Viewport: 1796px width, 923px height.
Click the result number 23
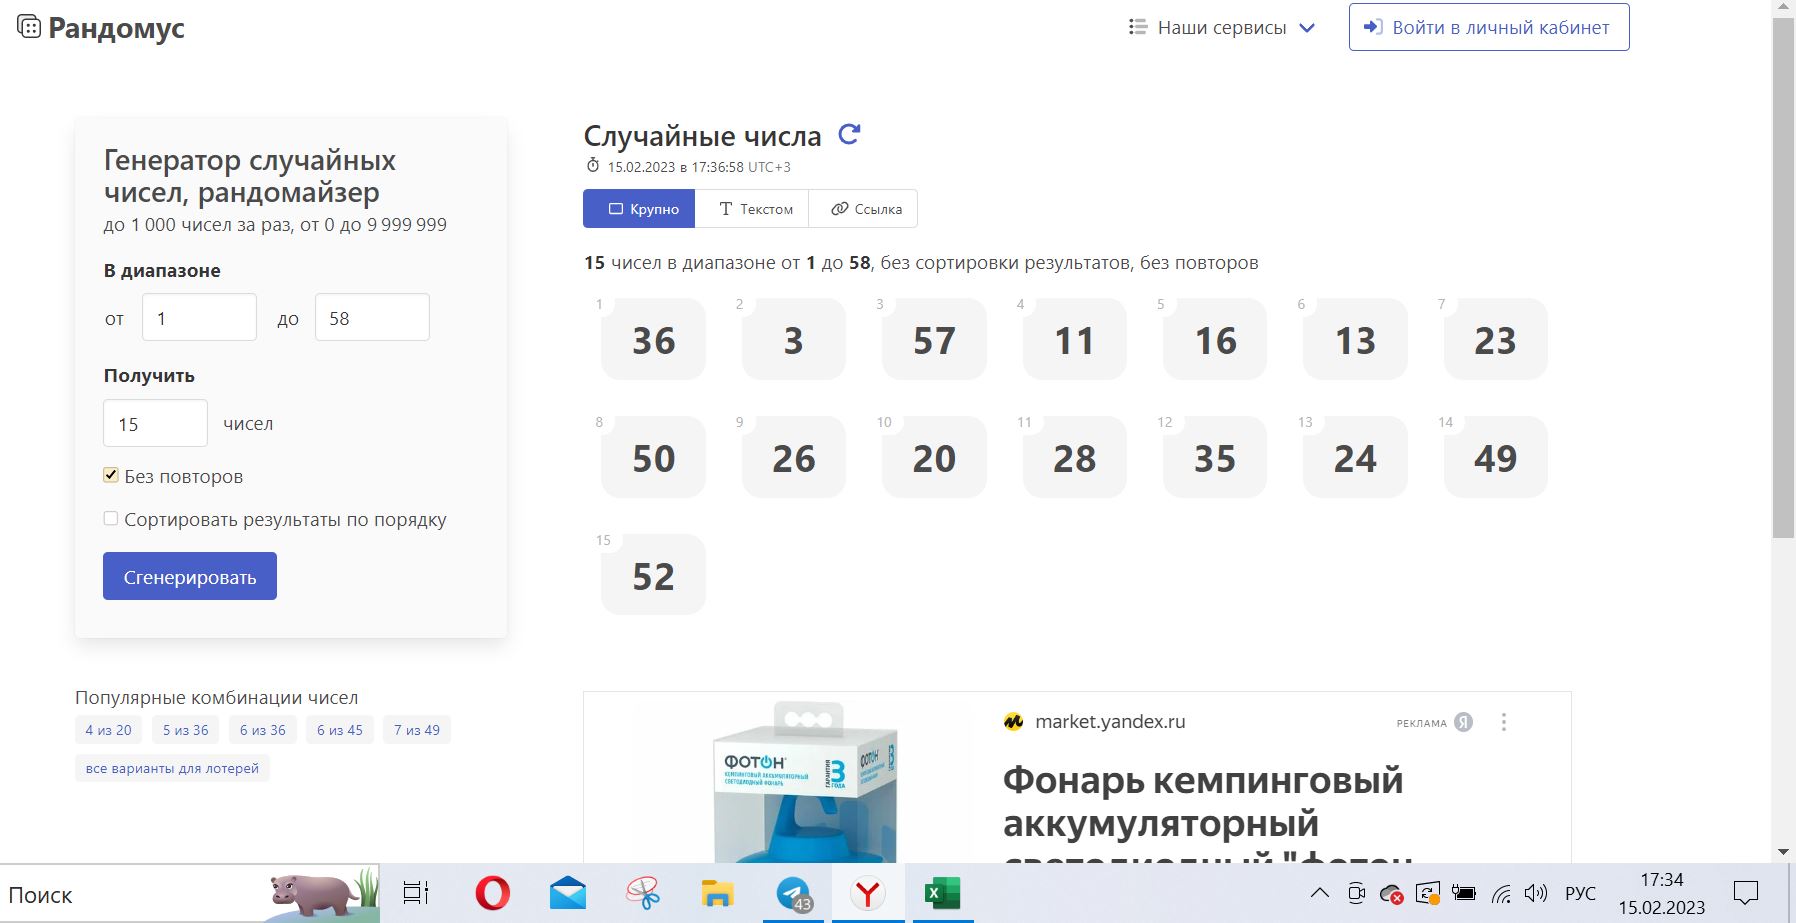(x=1495, y=340)
